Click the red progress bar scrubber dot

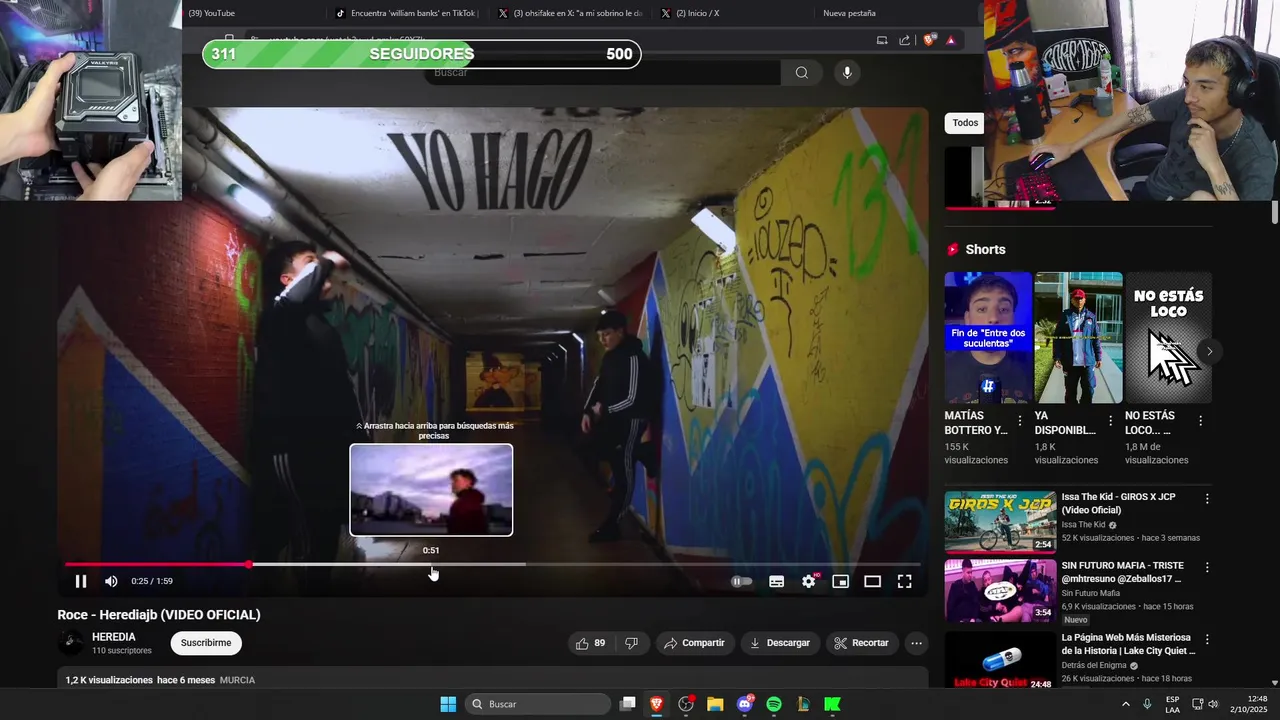pos(248,564)
